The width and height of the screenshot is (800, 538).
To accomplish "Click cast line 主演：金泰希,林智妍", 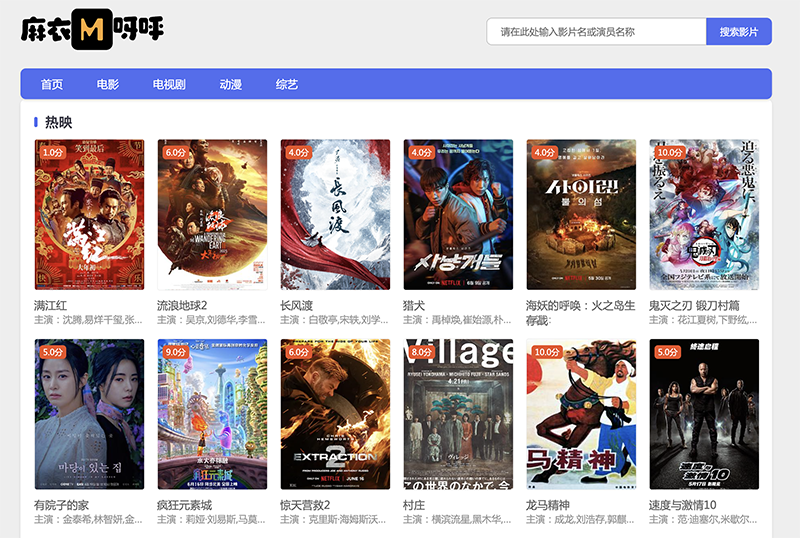I will coord(88,520).
